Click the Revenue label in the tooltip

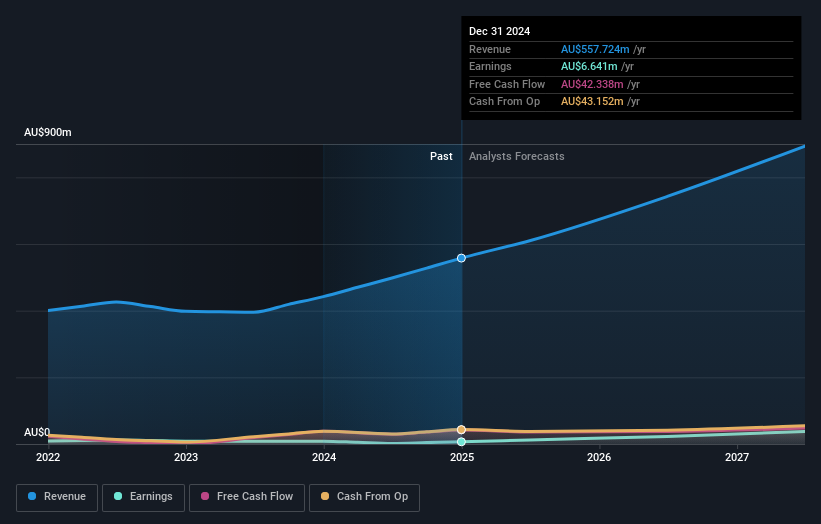490,49
